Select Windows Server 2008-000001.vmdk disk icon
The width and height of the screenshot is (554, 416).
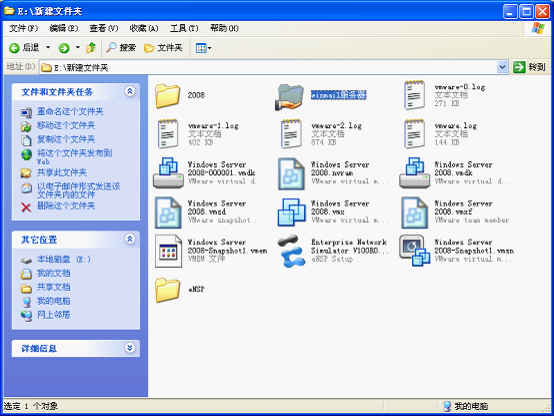point(168,172)
